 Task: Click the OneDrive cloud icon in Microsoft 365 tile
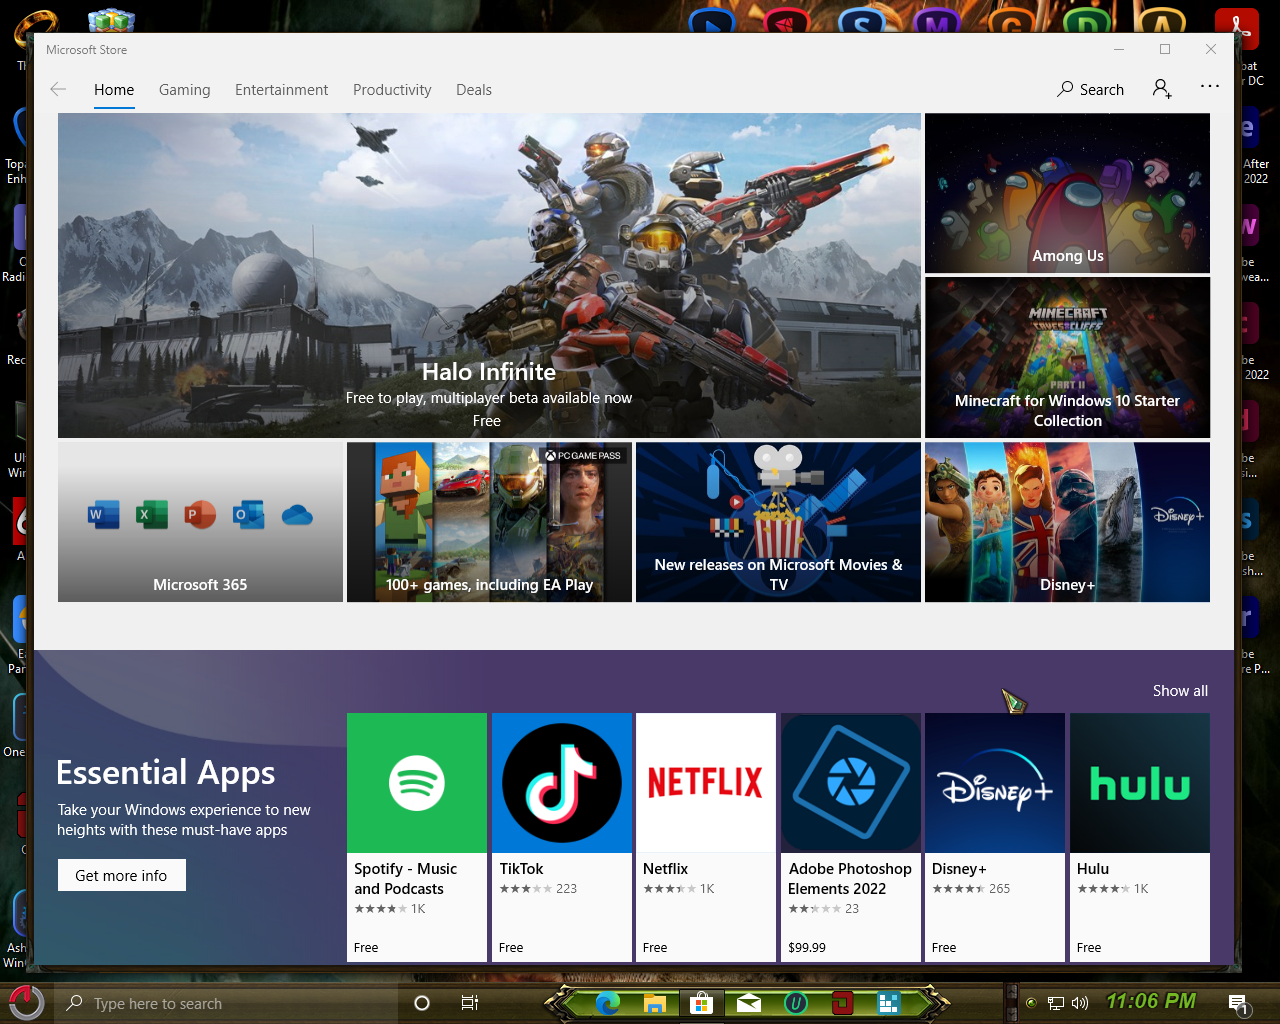click(x=297, y=515)
